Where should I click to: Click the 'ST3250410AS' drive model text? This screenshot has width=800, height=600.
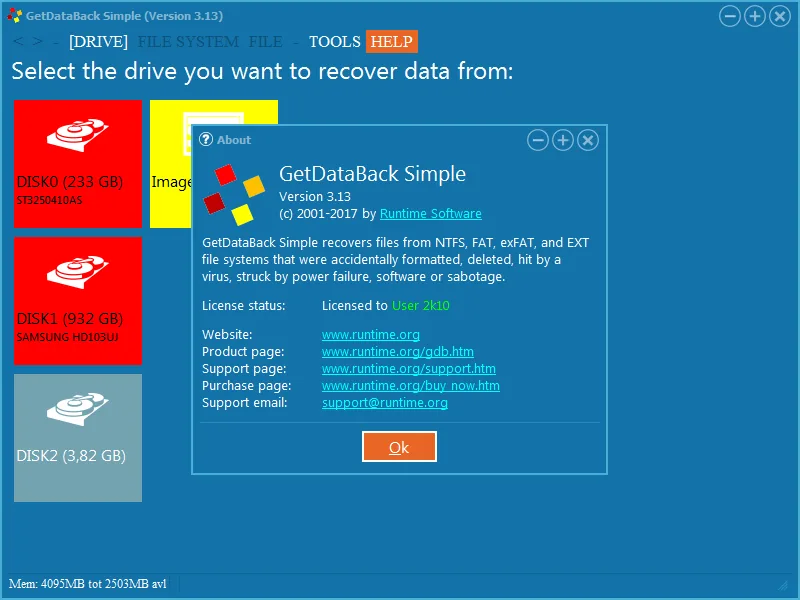(x=49, y=200)
